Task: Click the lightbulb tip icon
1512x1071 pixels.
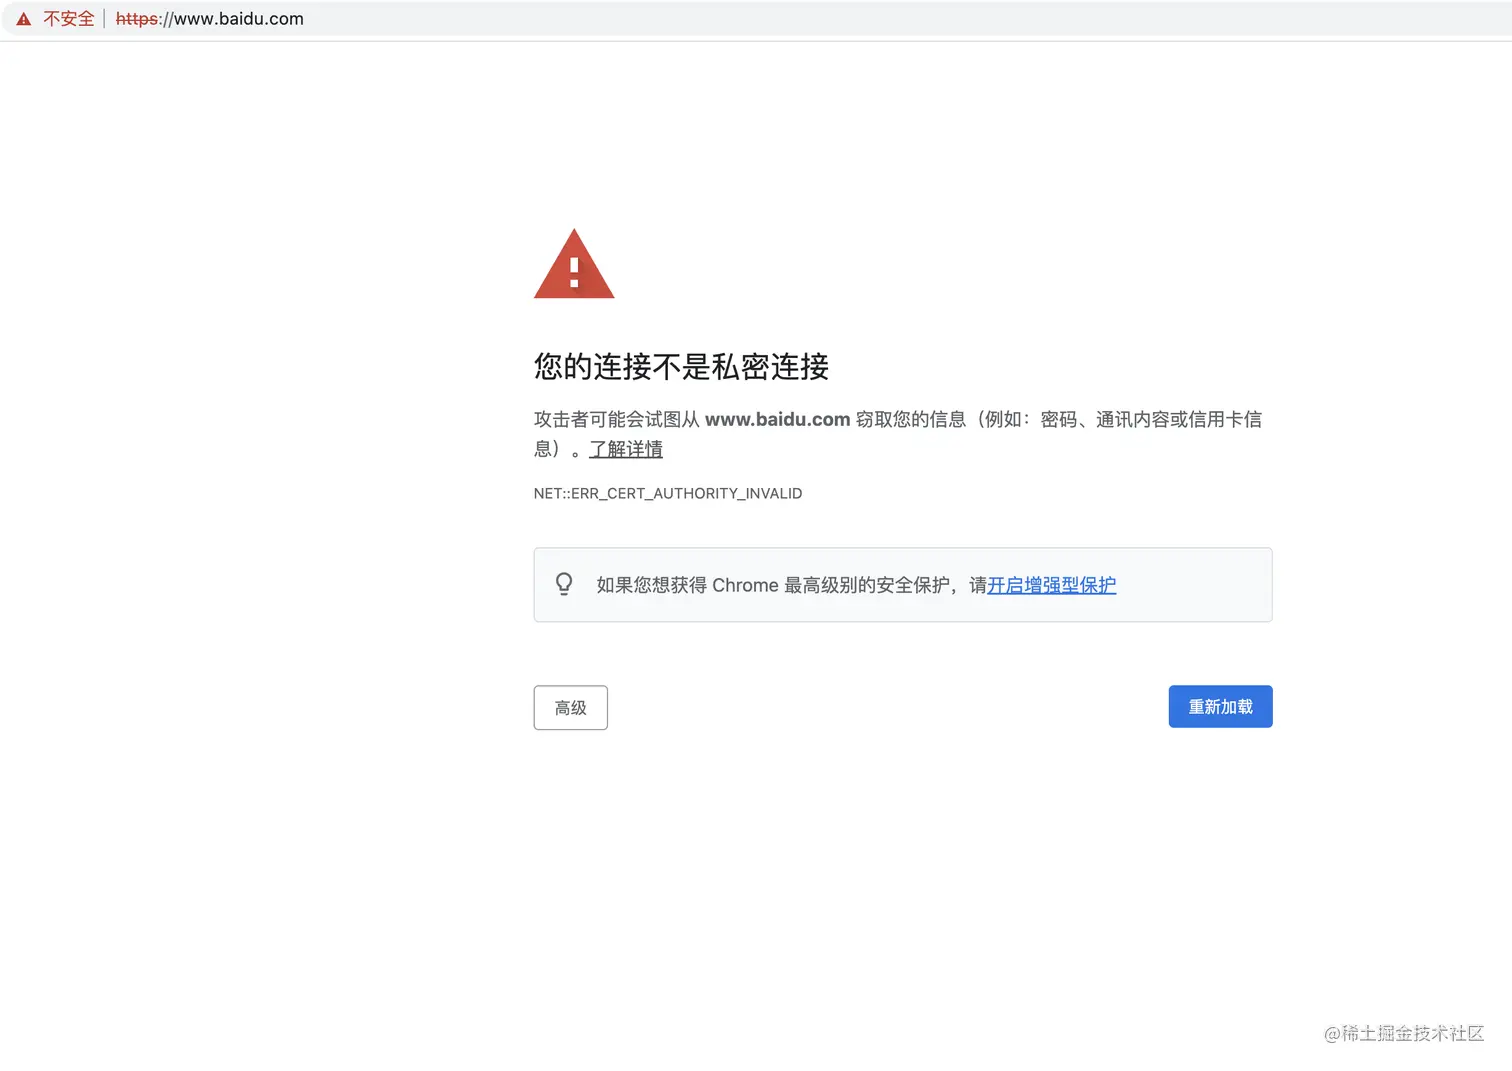Action: tap(564, 584)
